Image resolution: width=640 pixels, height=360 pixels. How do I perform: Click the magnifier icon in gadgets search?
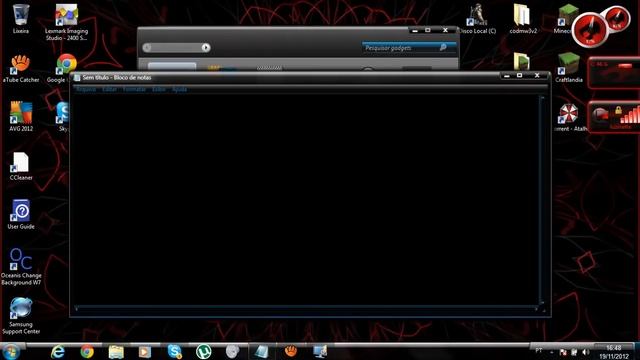443,47
